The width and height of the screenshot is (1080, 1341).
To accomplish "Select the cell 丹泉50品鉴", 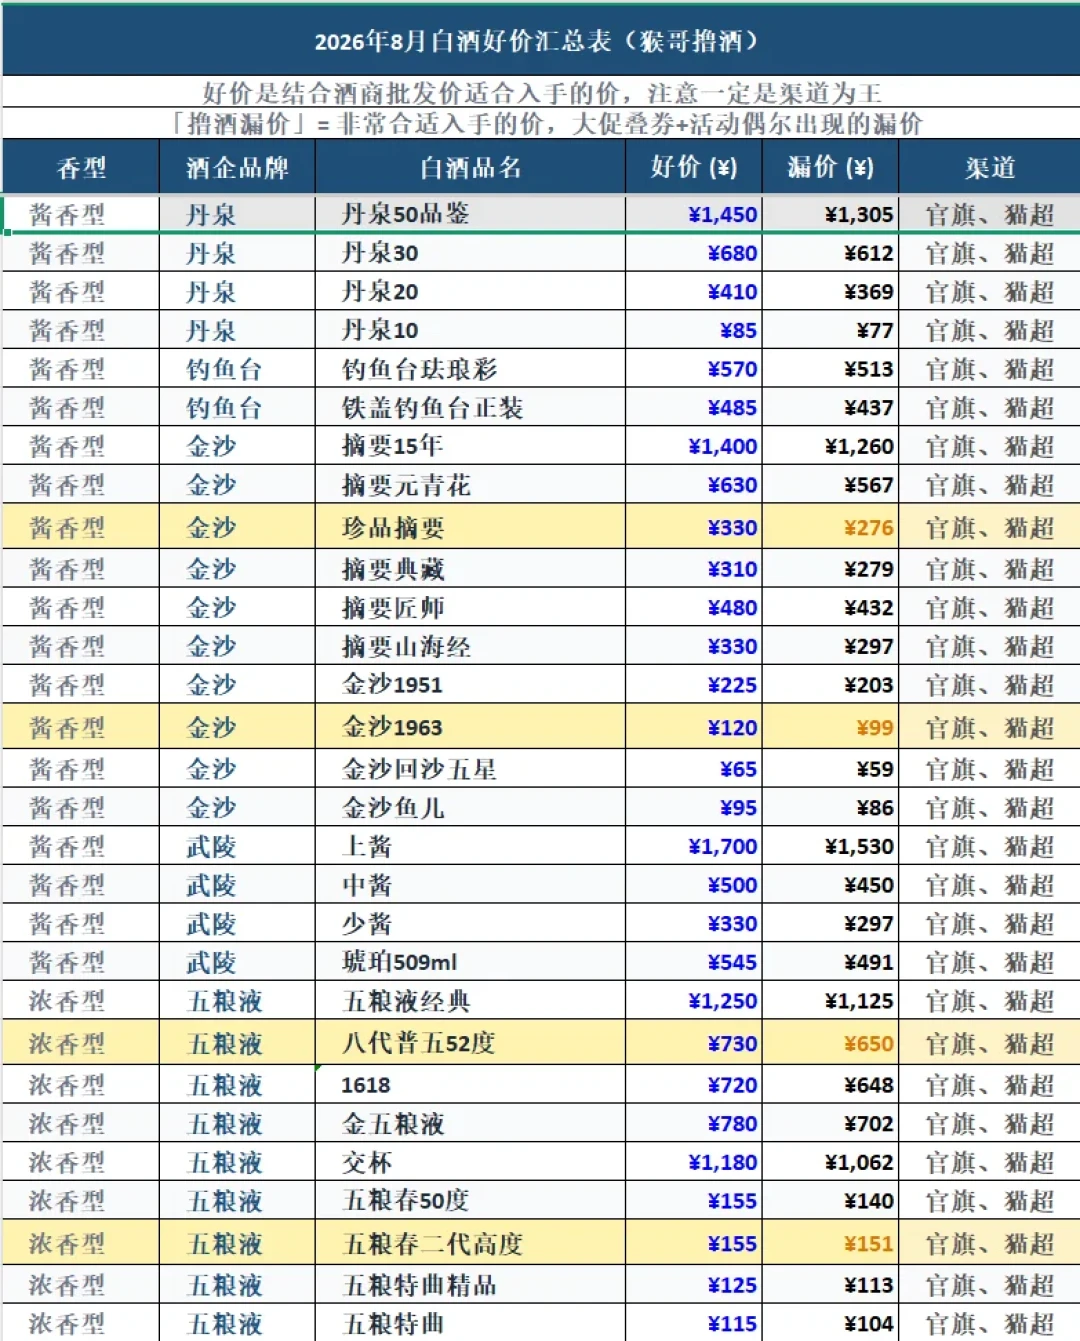I will pyautogui.click(x=470, y=214).
